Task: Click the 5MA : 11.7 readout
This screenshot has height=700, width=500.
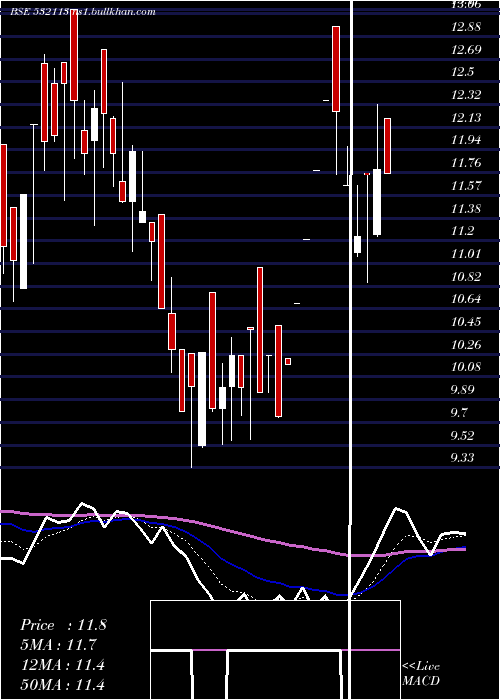Action: (58, 645)
